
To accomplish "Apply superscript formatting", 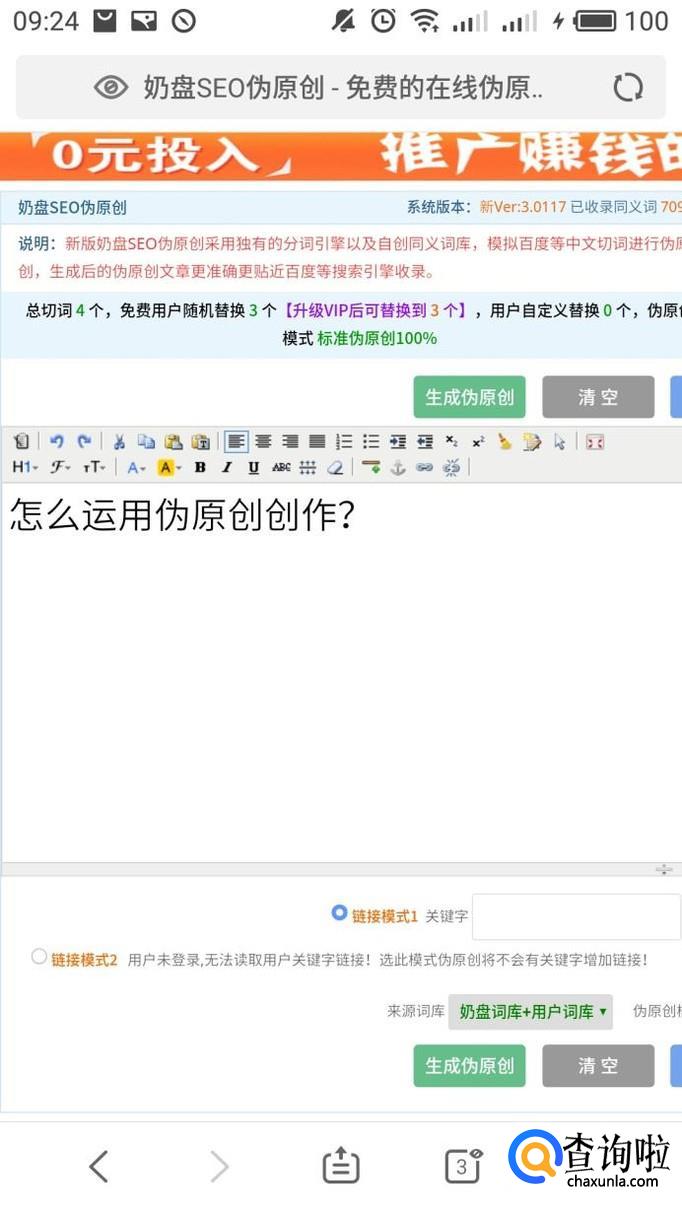I will [478, 441].
